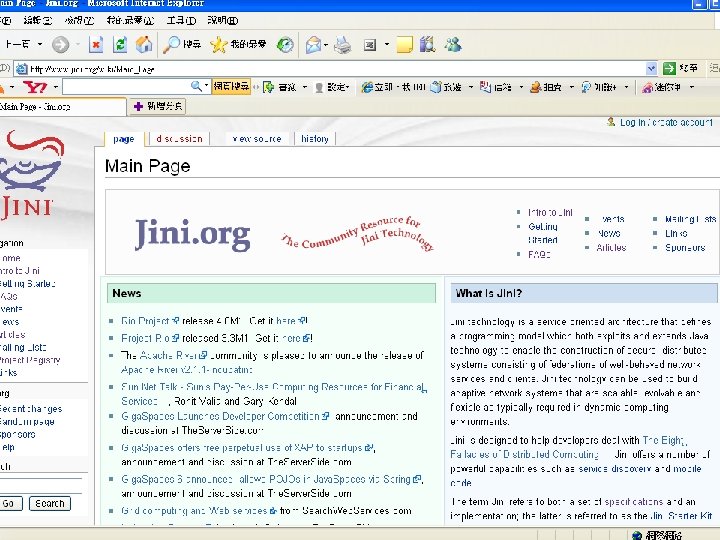Open the FAQs link in banner
The height and width of the screenshot is (540, 720).
coord(539,254)
